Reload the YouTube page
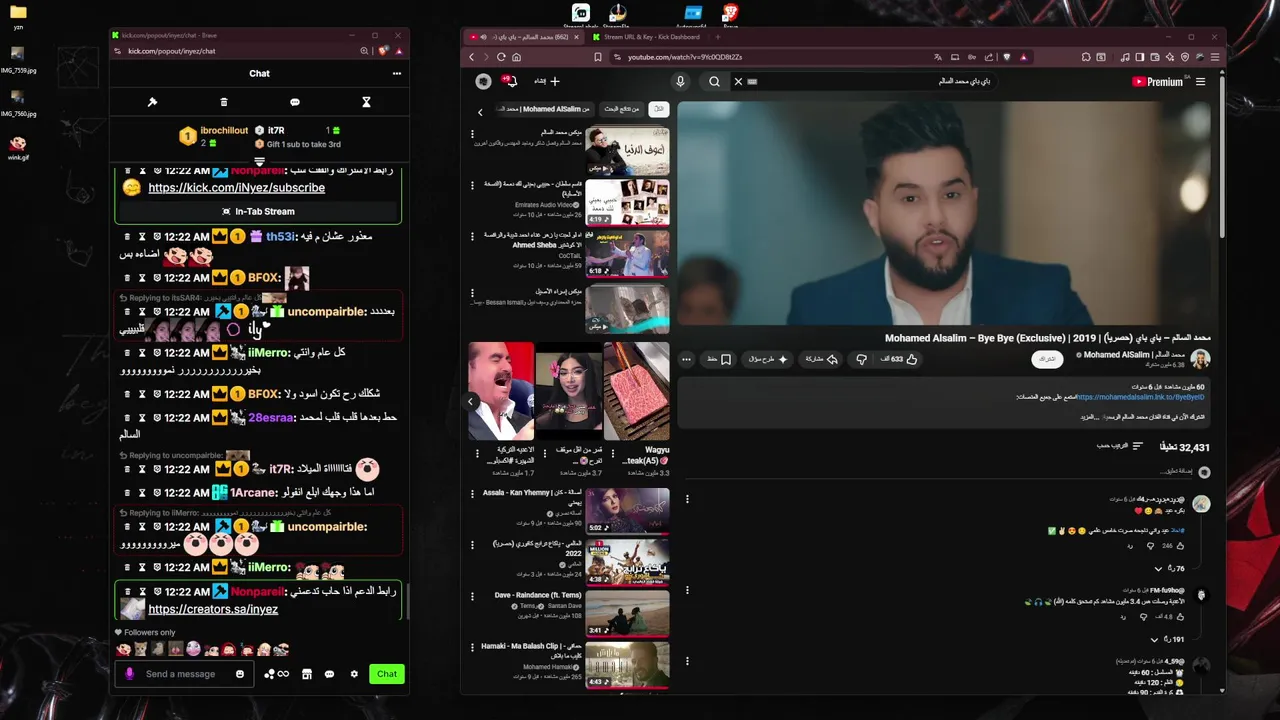 coord(501,57)
